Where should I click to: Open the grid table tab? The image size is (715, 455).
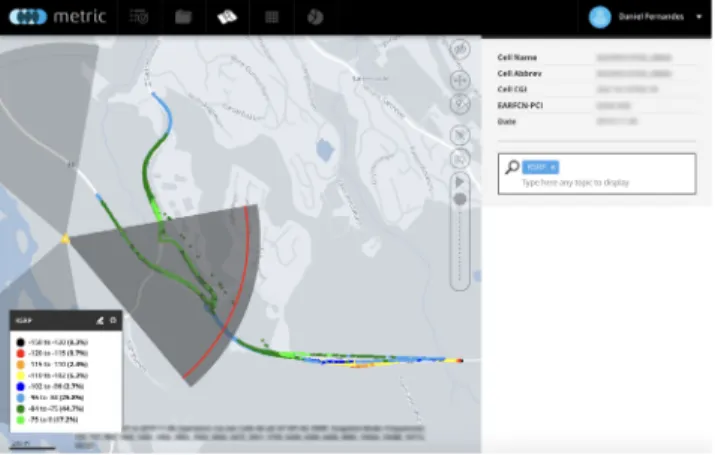coord(272,17)
